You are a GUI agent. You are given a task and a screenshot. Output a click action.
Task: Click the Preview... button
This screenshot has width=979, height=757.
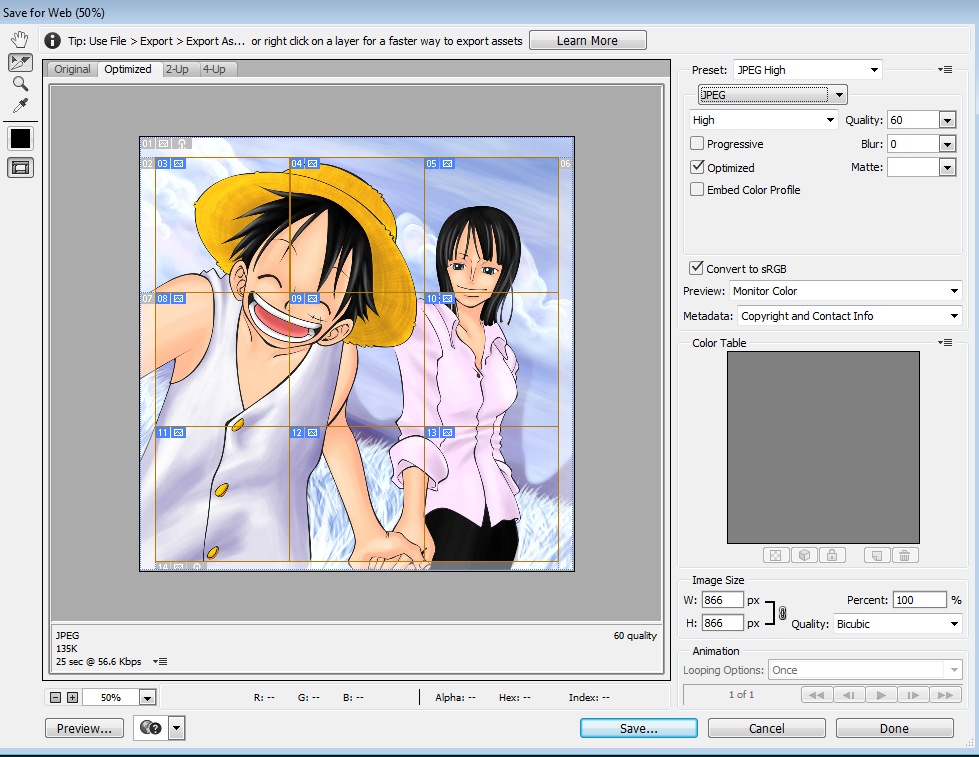pos(84,728)
